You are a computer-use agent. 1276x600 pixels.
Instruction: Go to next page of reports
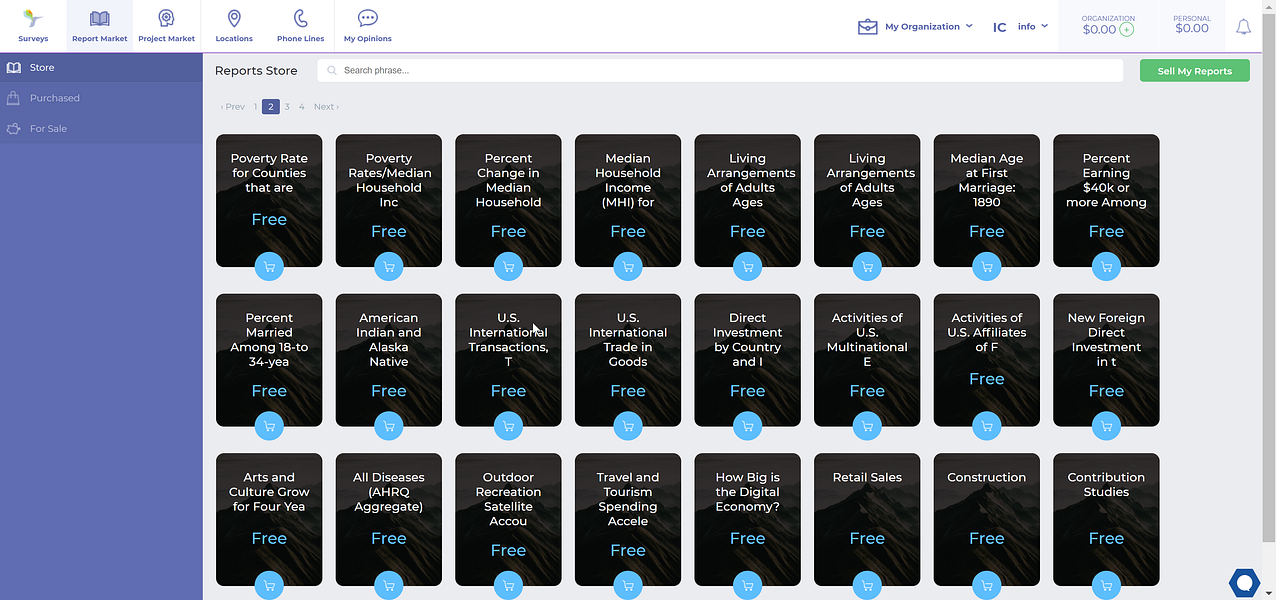pos(326,107)
